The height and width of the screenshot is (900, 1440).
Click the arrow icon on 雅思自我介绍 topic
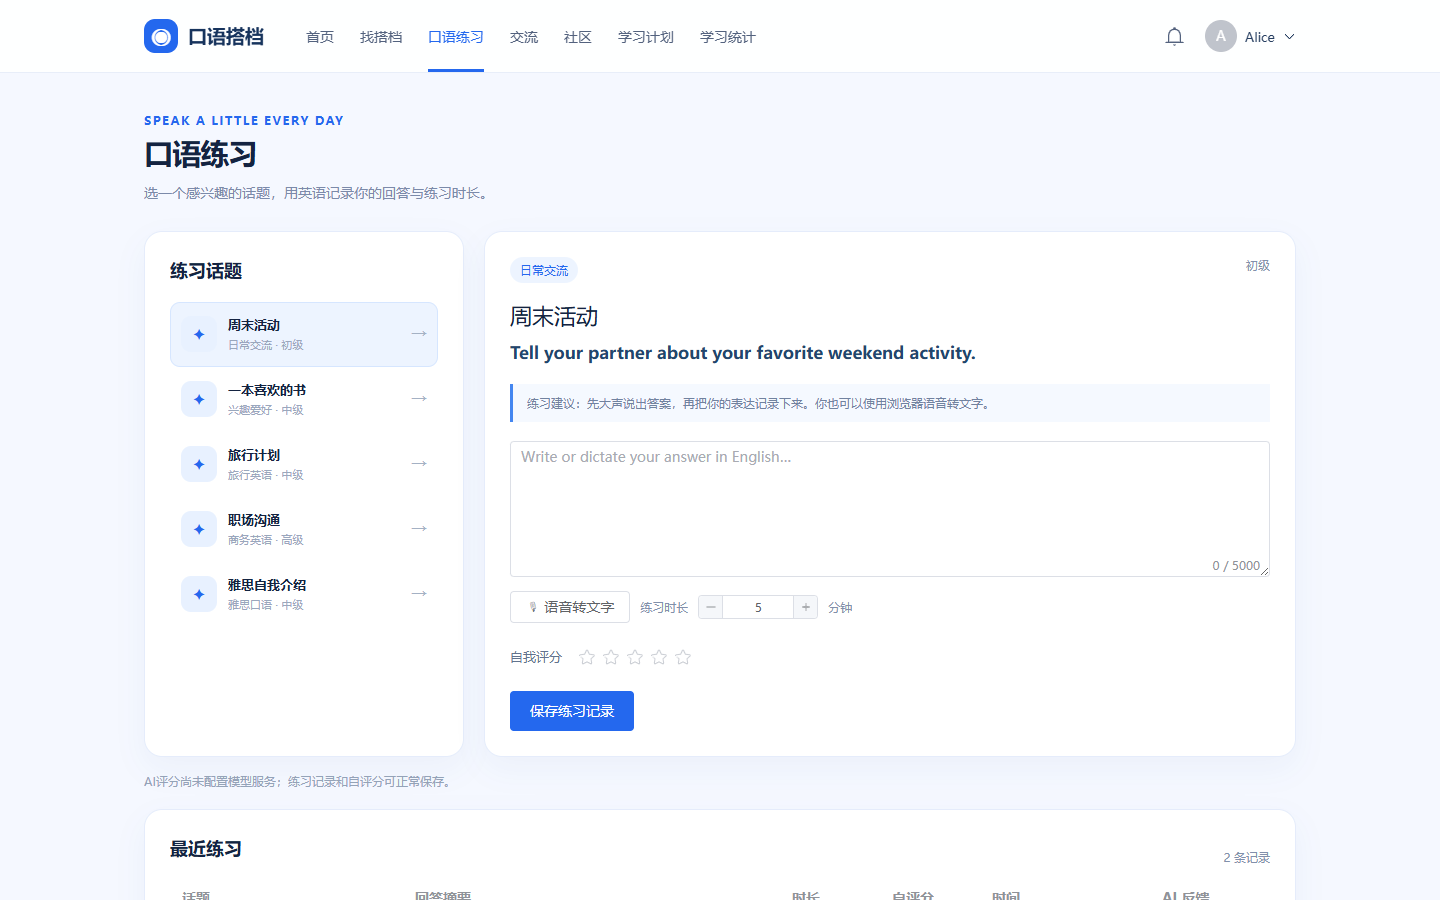point(419,593)
